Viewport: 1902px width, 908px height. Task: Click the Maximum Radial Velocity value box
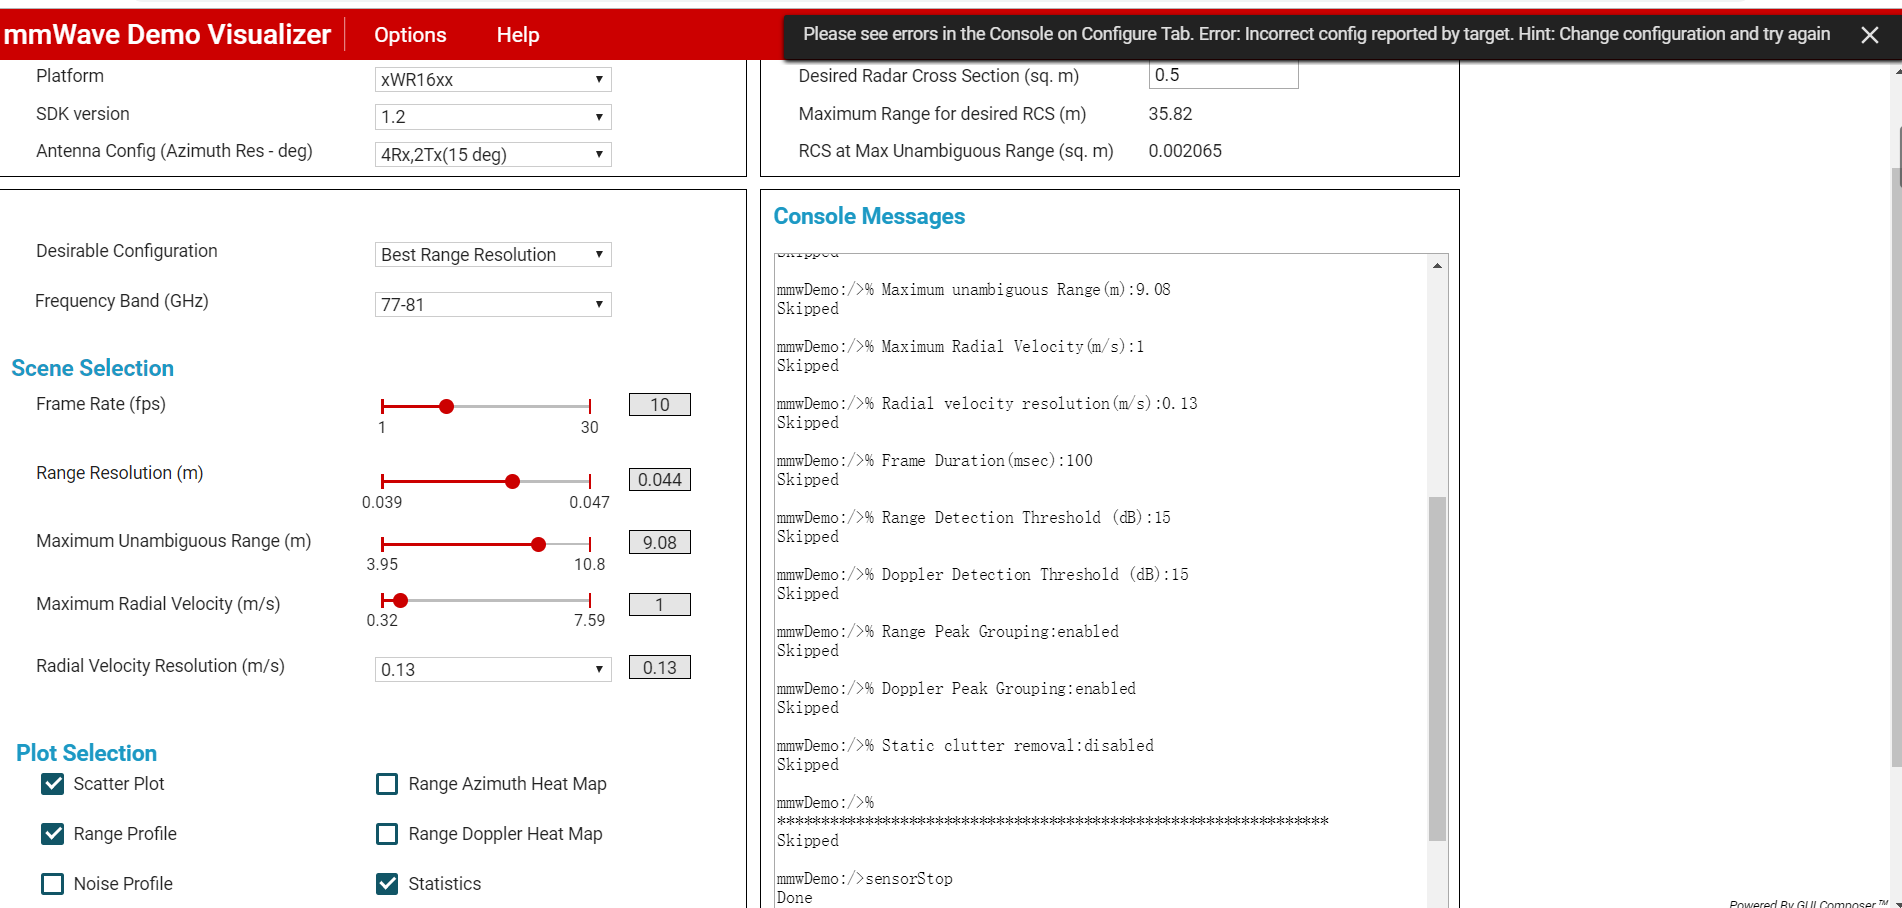(660, 604)
